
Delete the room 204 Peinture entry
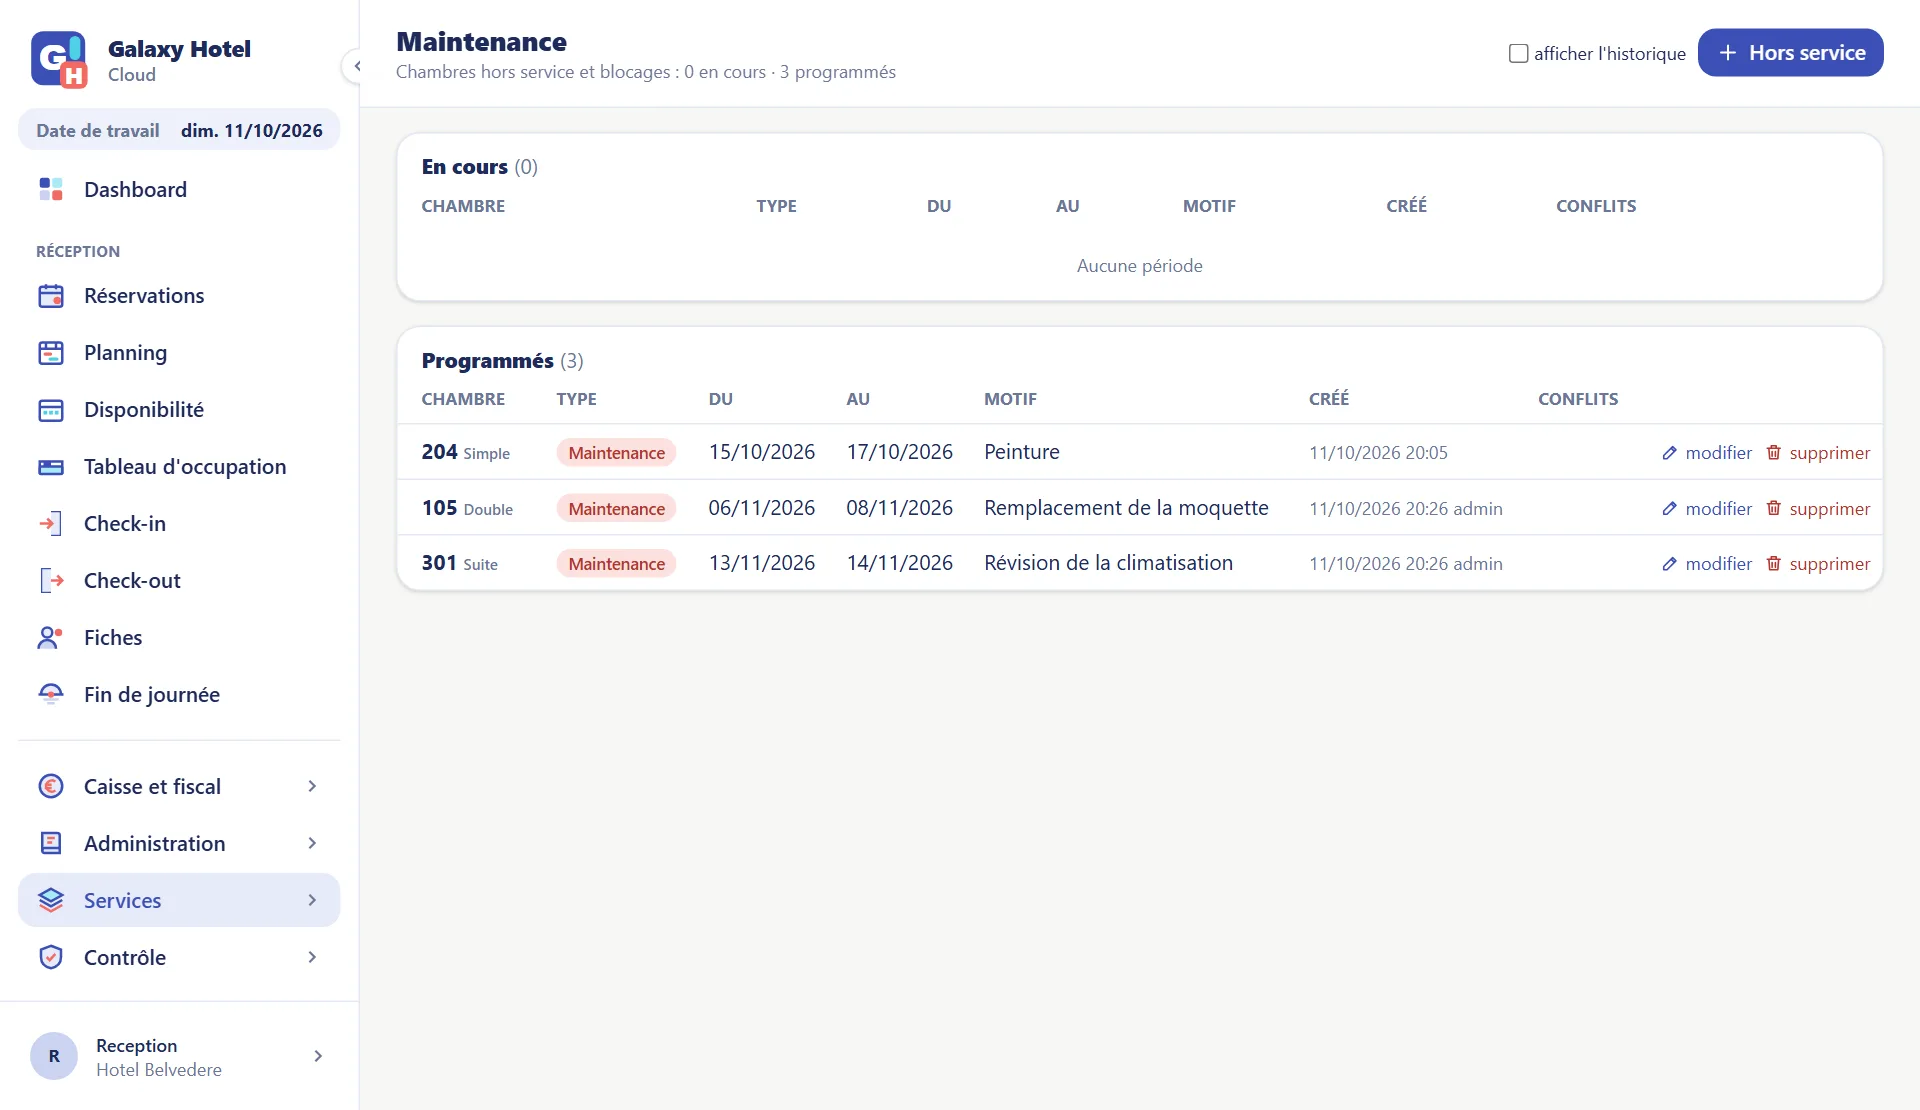[x=1818, y=453]
